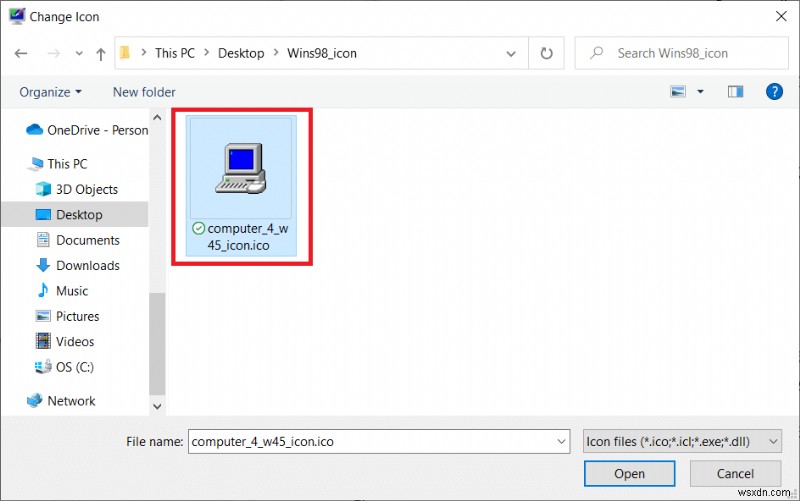This screenshot has width=800, height=501.
Task: Open the address bar history dropdown
Action: (x=511, y=54)
